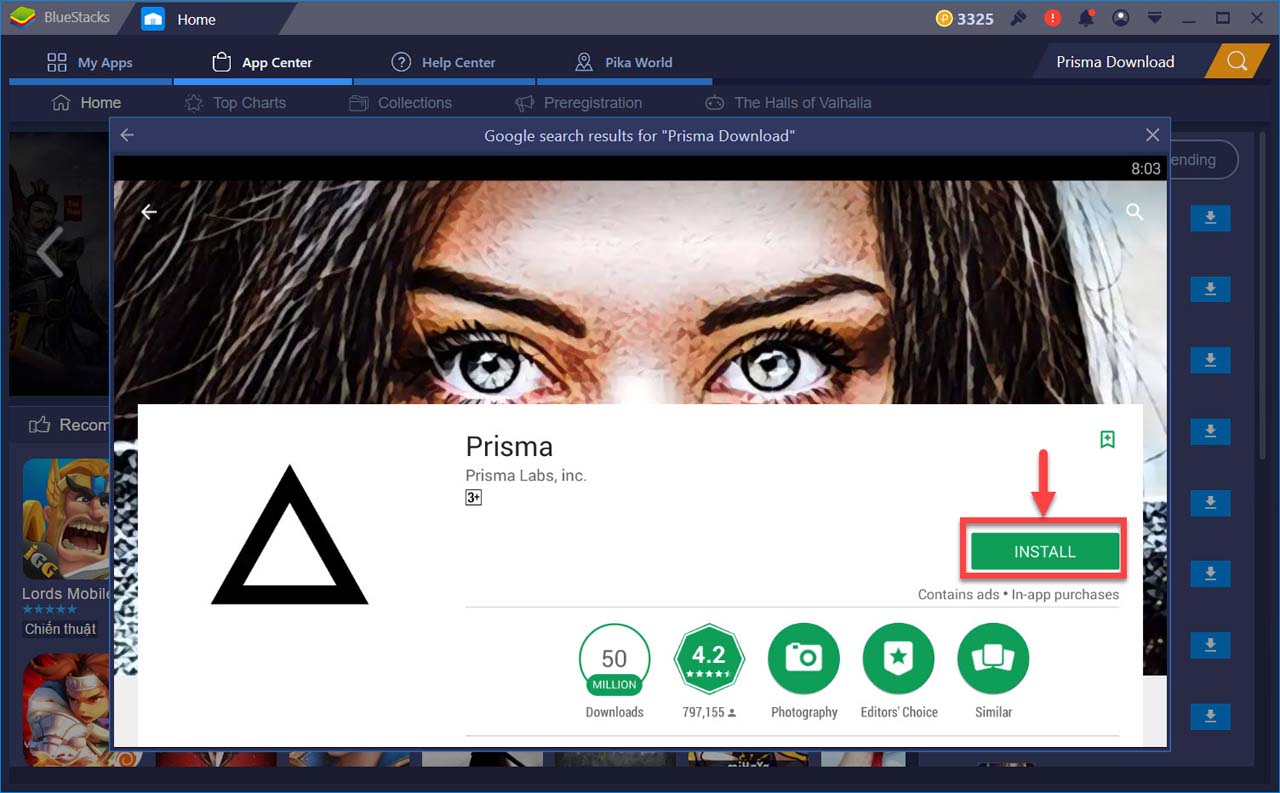1280x793 pixels.
Task: Click the Prisma triangle app icon
Action: tap(290, 535)
